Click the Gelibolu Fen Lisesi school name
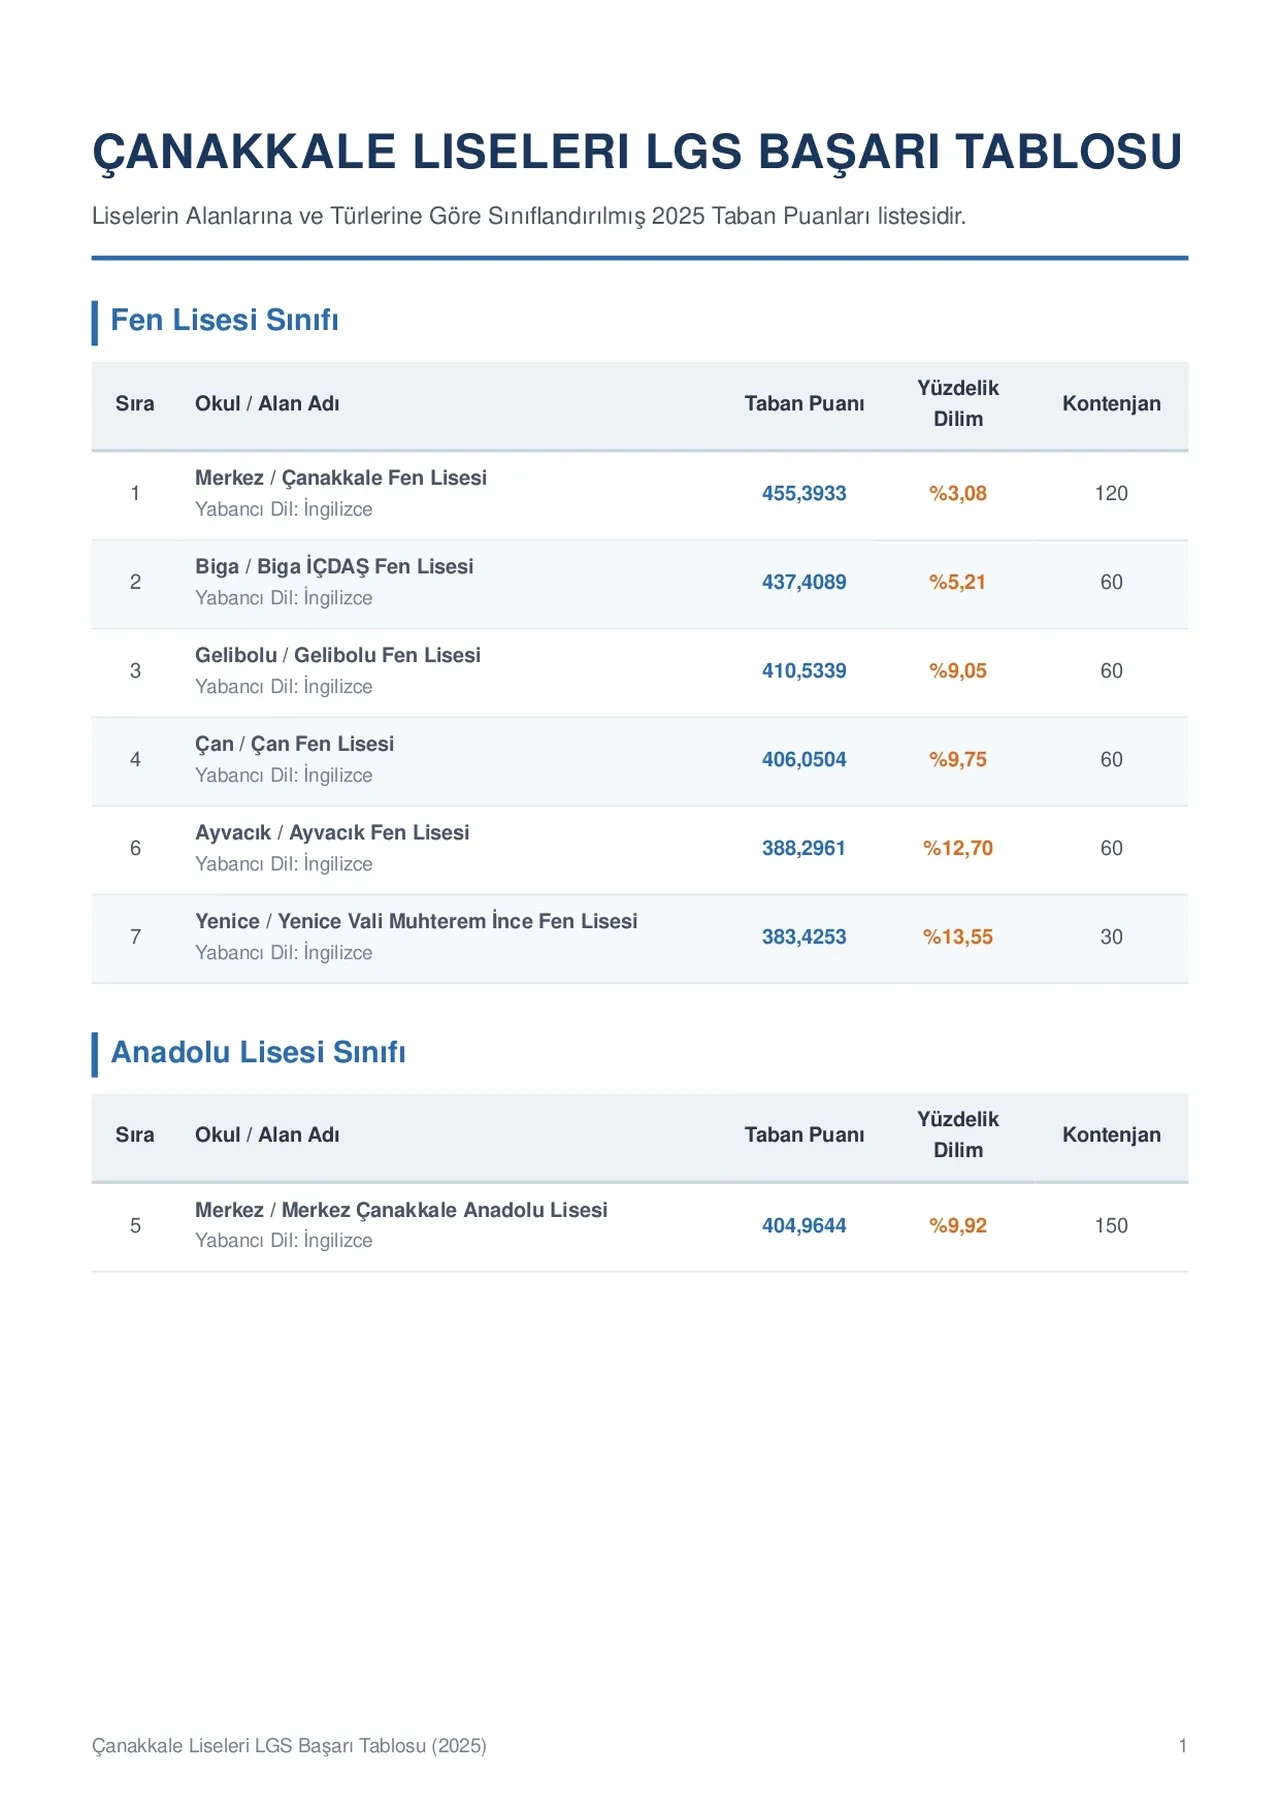Viewport: 1280px width, 1809px height. tap(387, 655)
